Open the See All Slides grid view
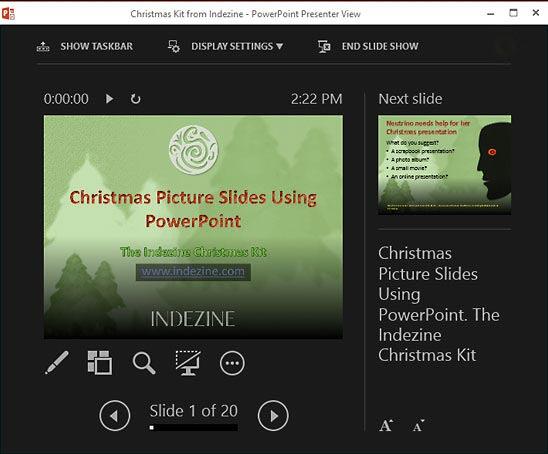548x454 pixels. 100,363
